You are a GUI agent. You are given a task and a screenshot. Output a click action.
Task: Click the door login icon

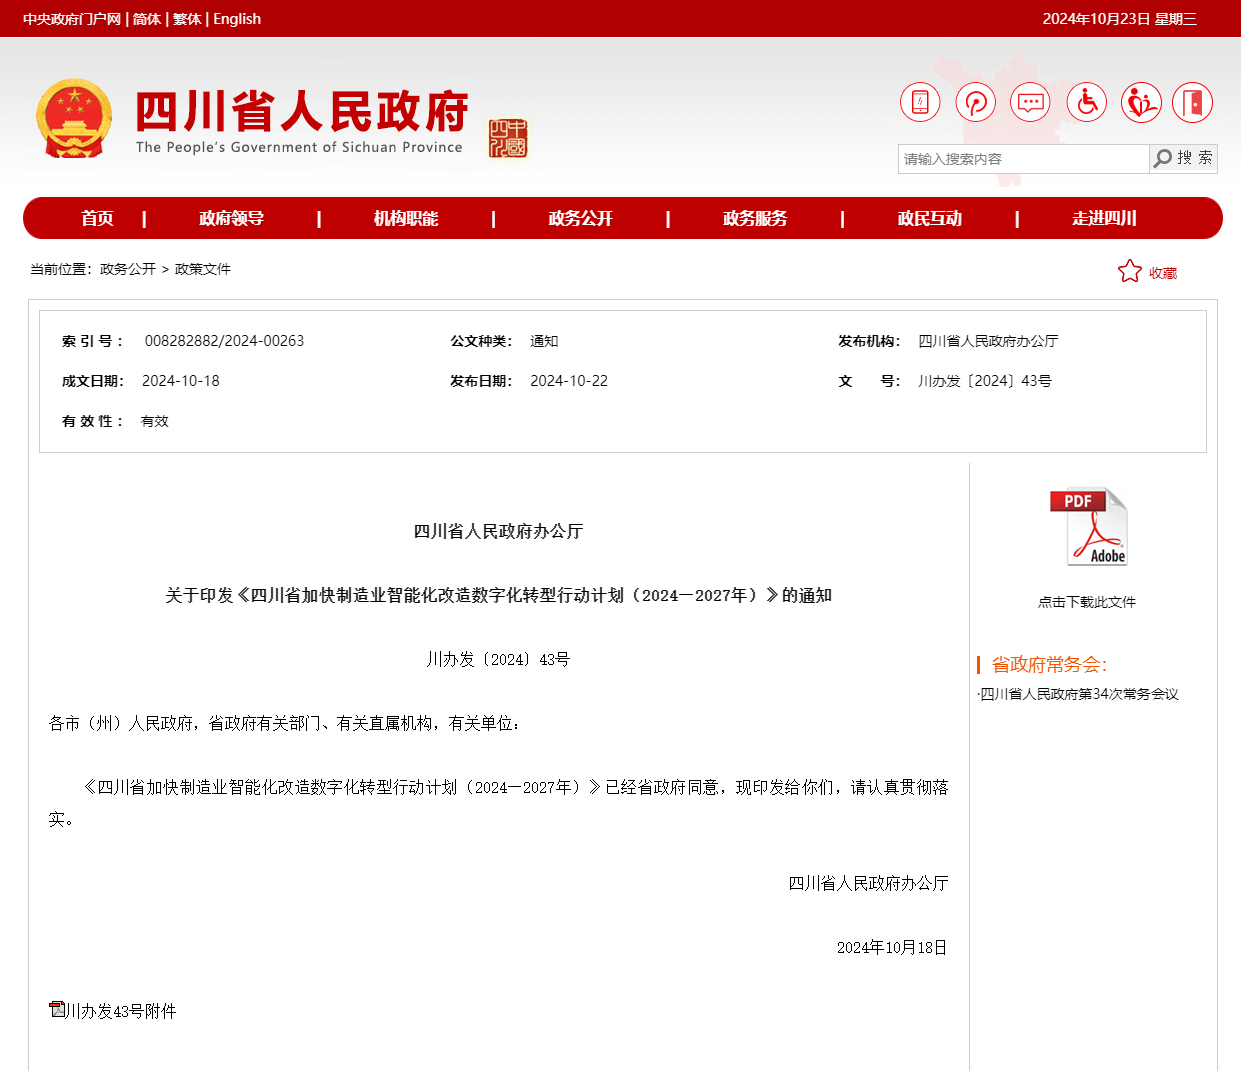click(x=1192, y=103)
